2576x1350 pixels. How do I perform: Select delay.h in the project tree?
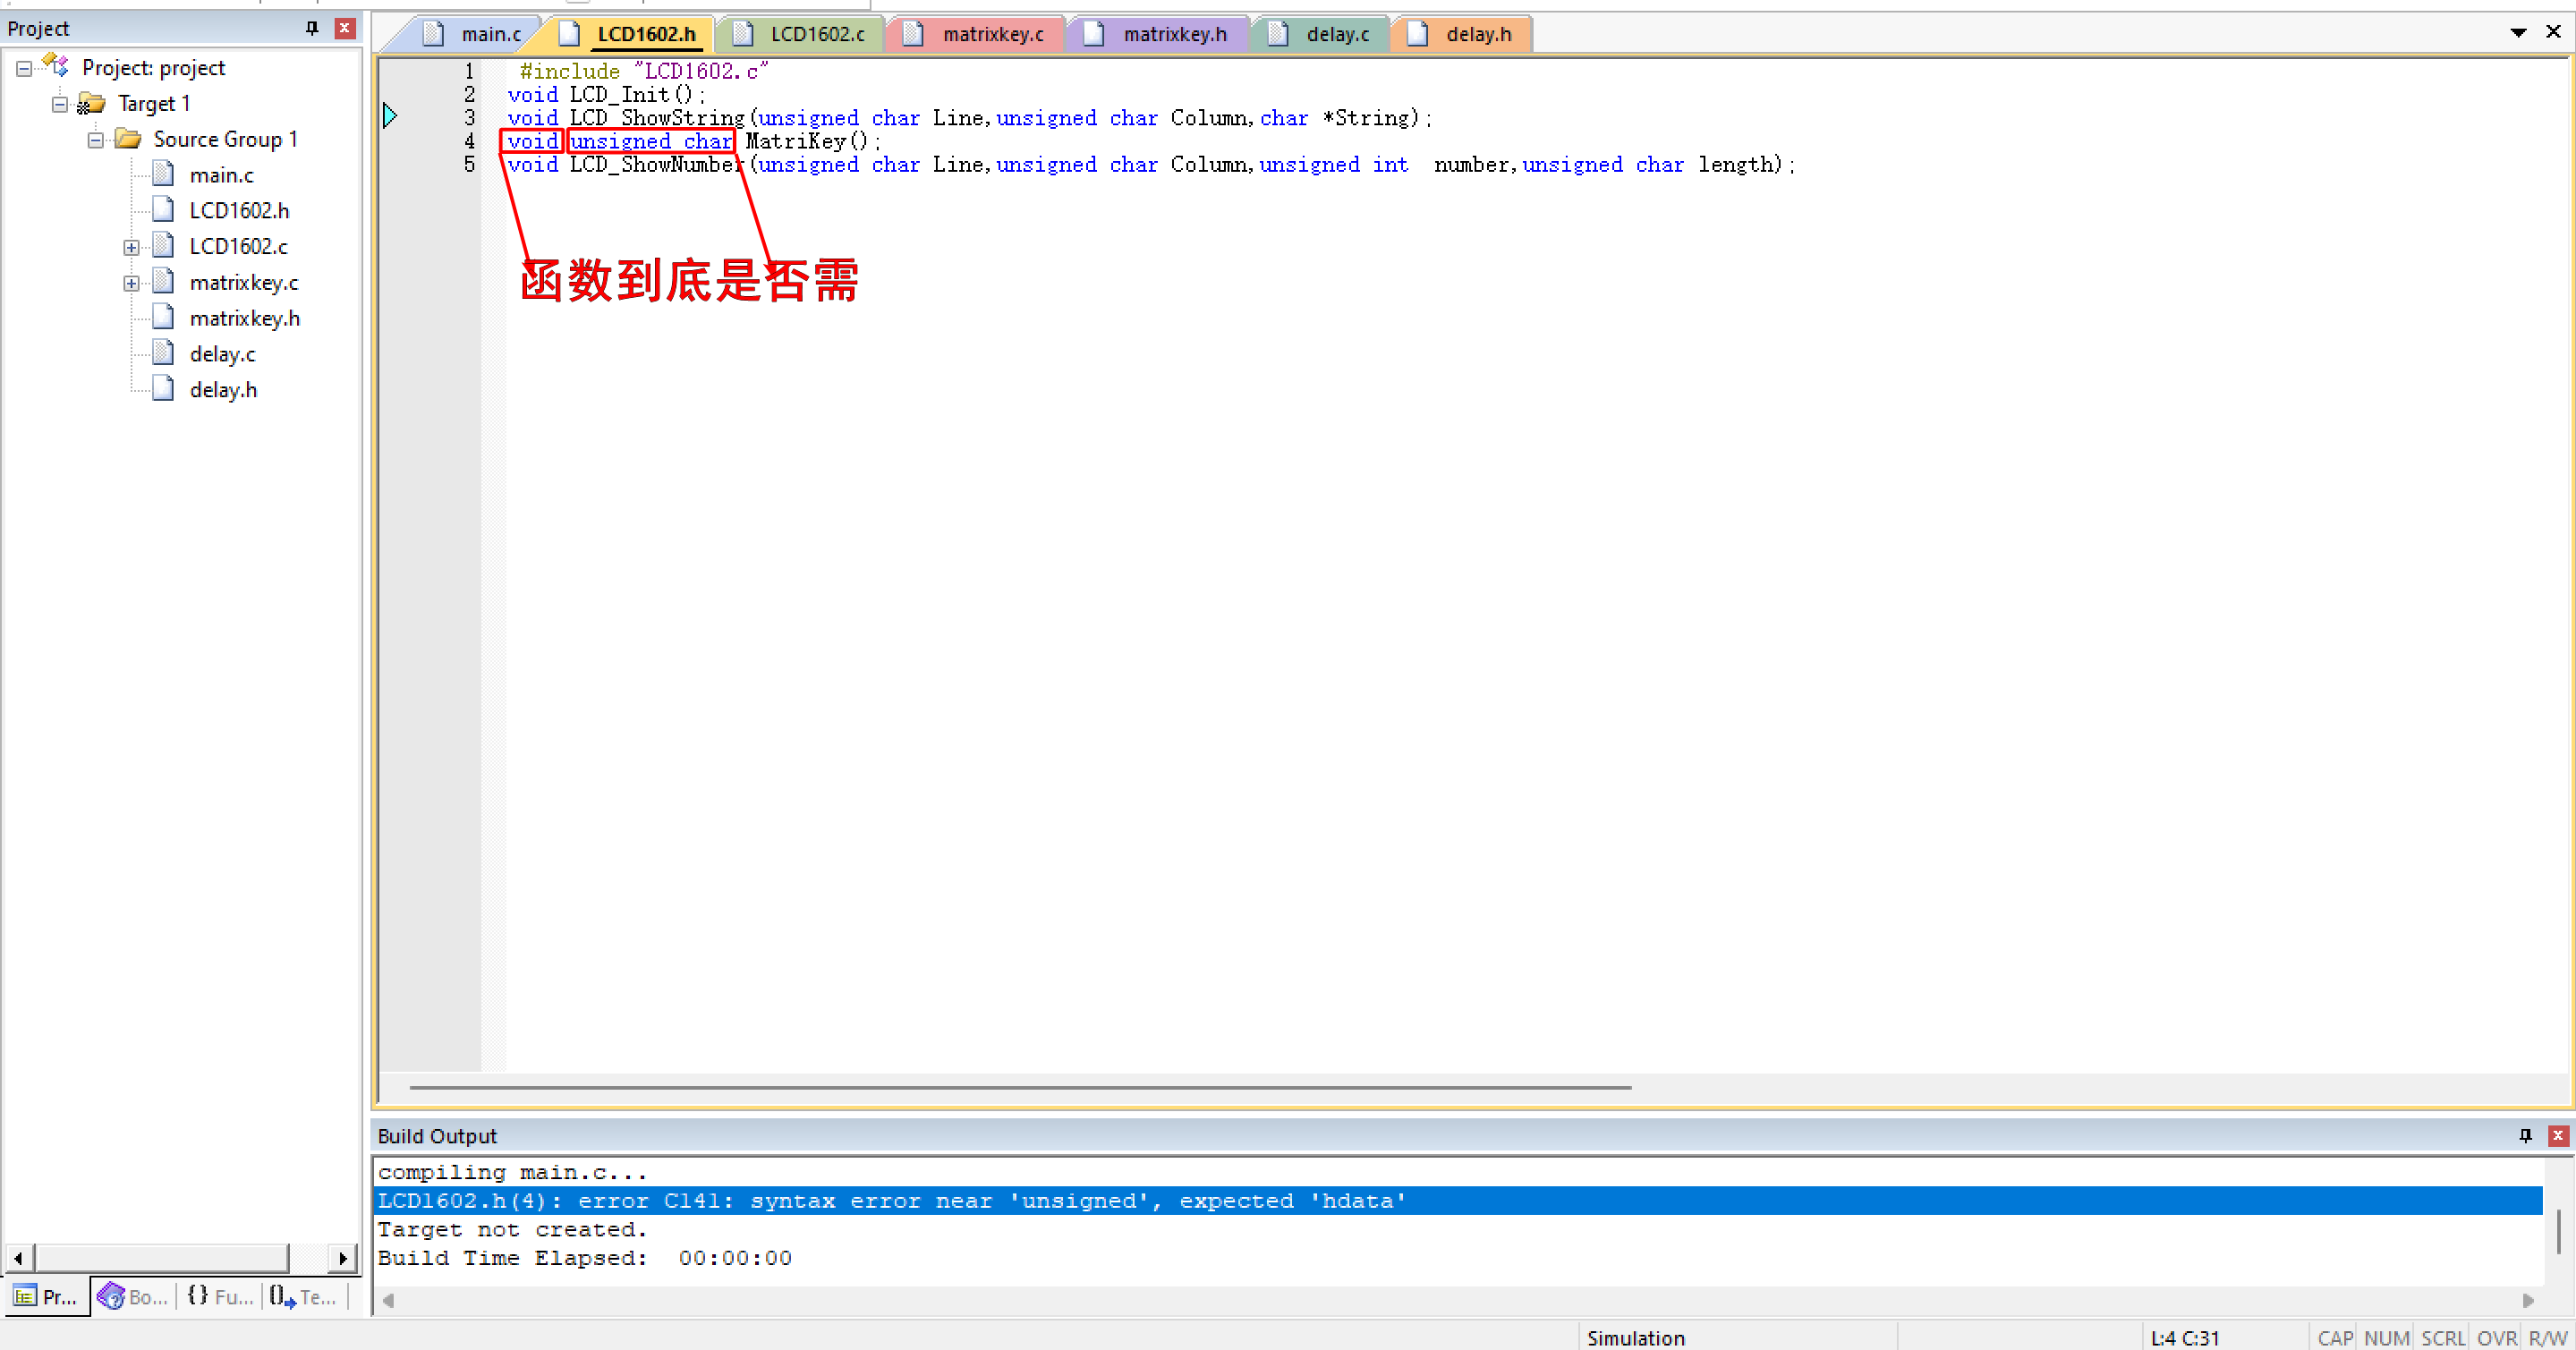223,390
